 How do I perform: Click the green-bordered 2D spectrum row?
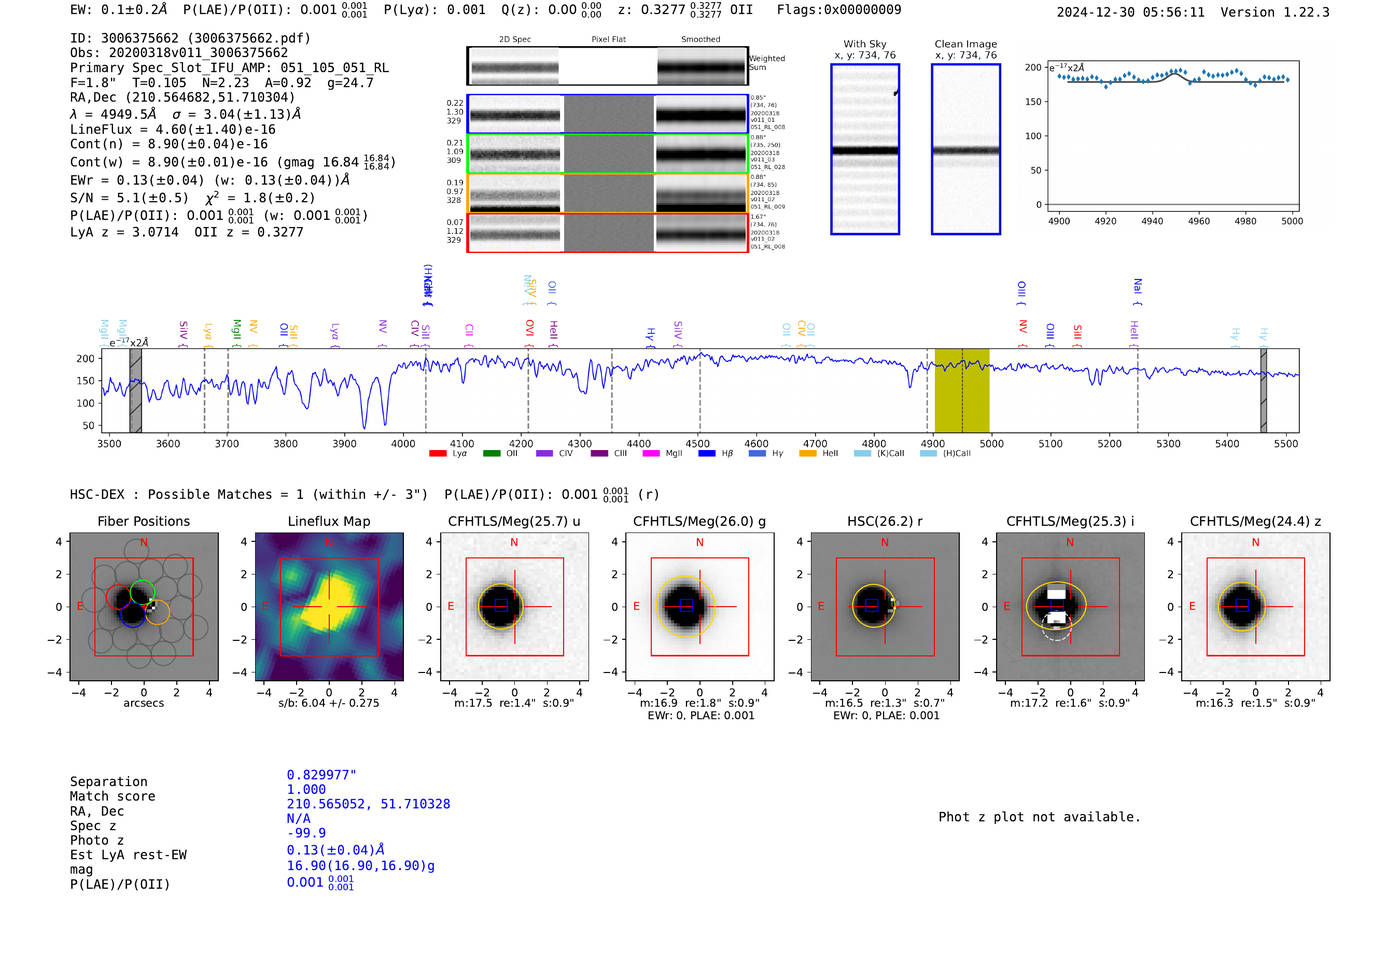[x=608, y=154]
